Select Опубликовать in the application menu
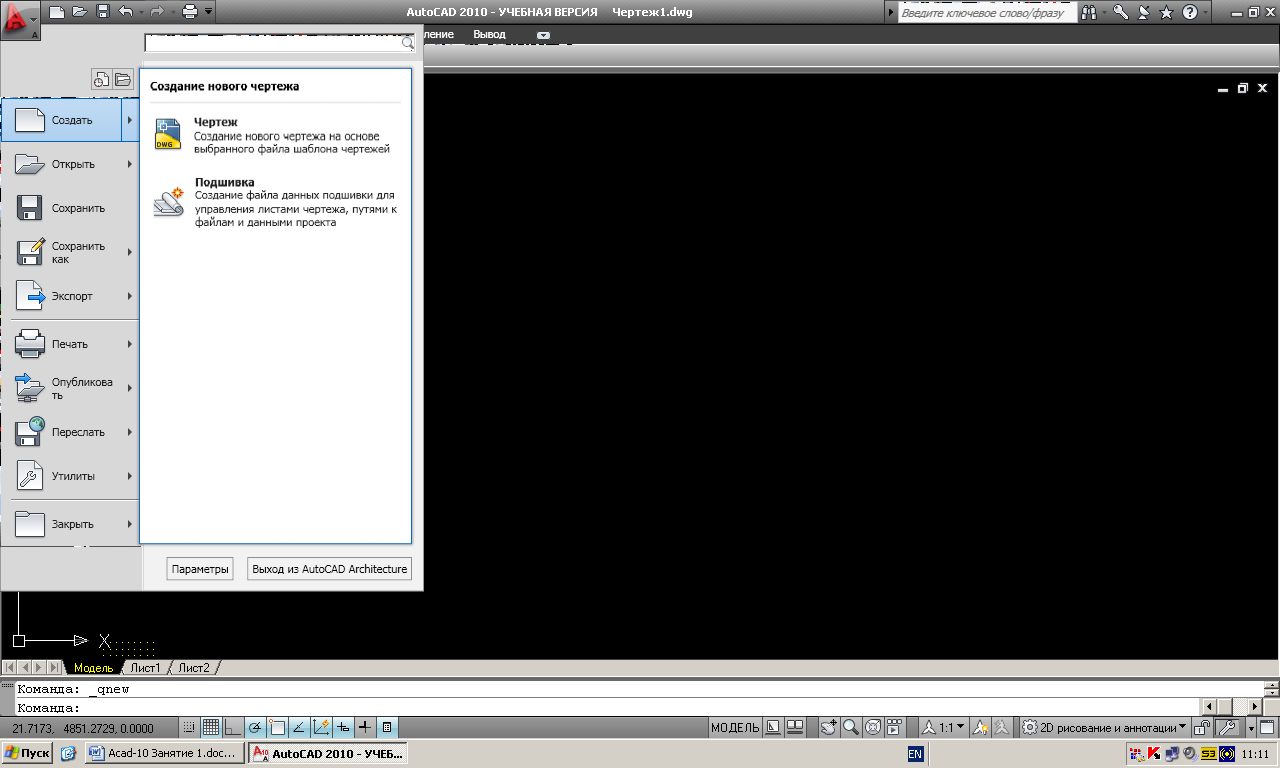This screenshot has height=768, width=1280. [70, 388]
